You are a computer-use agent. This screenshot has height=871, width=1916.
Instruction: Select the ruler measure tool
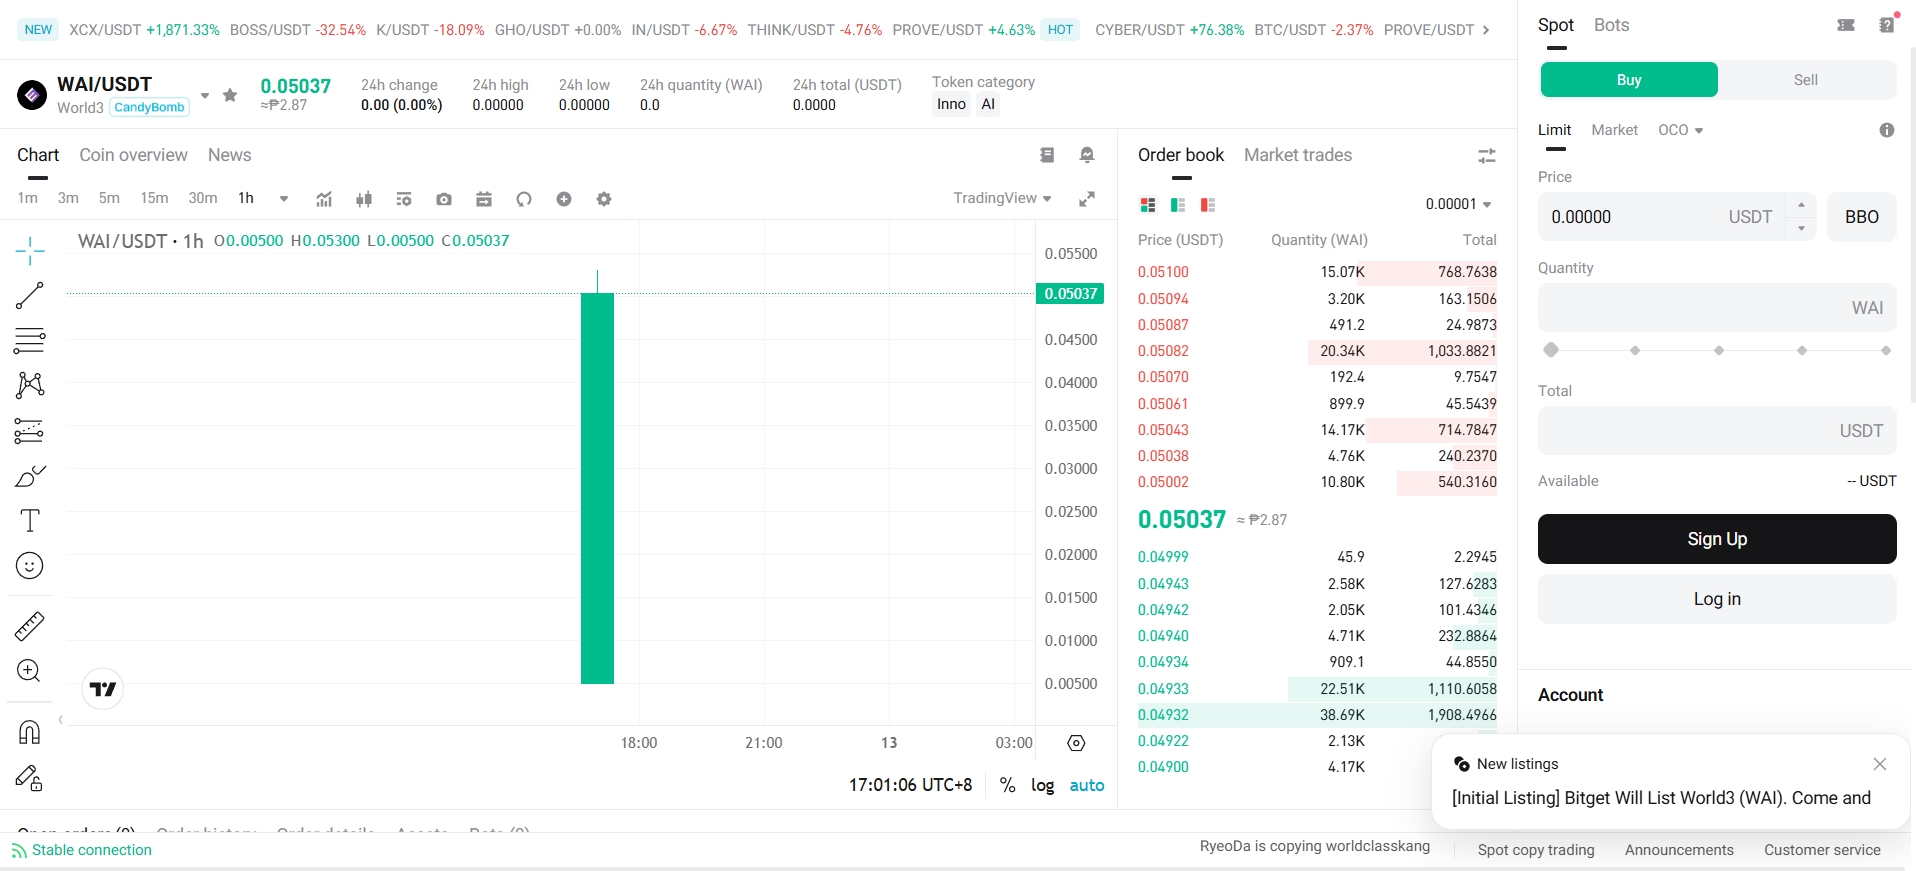tap(30, 626)
